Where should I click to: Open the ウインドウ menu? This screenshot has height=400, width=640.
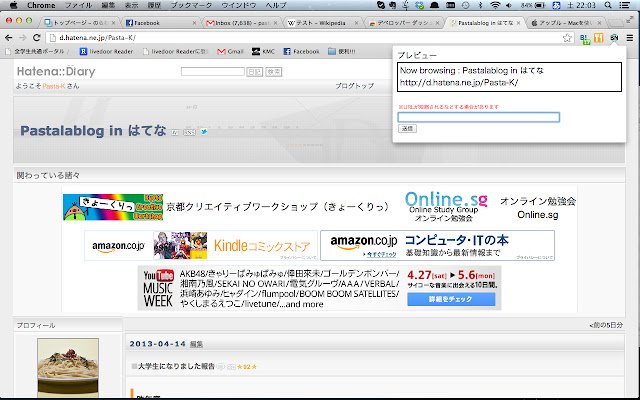(x=239, y=5)
